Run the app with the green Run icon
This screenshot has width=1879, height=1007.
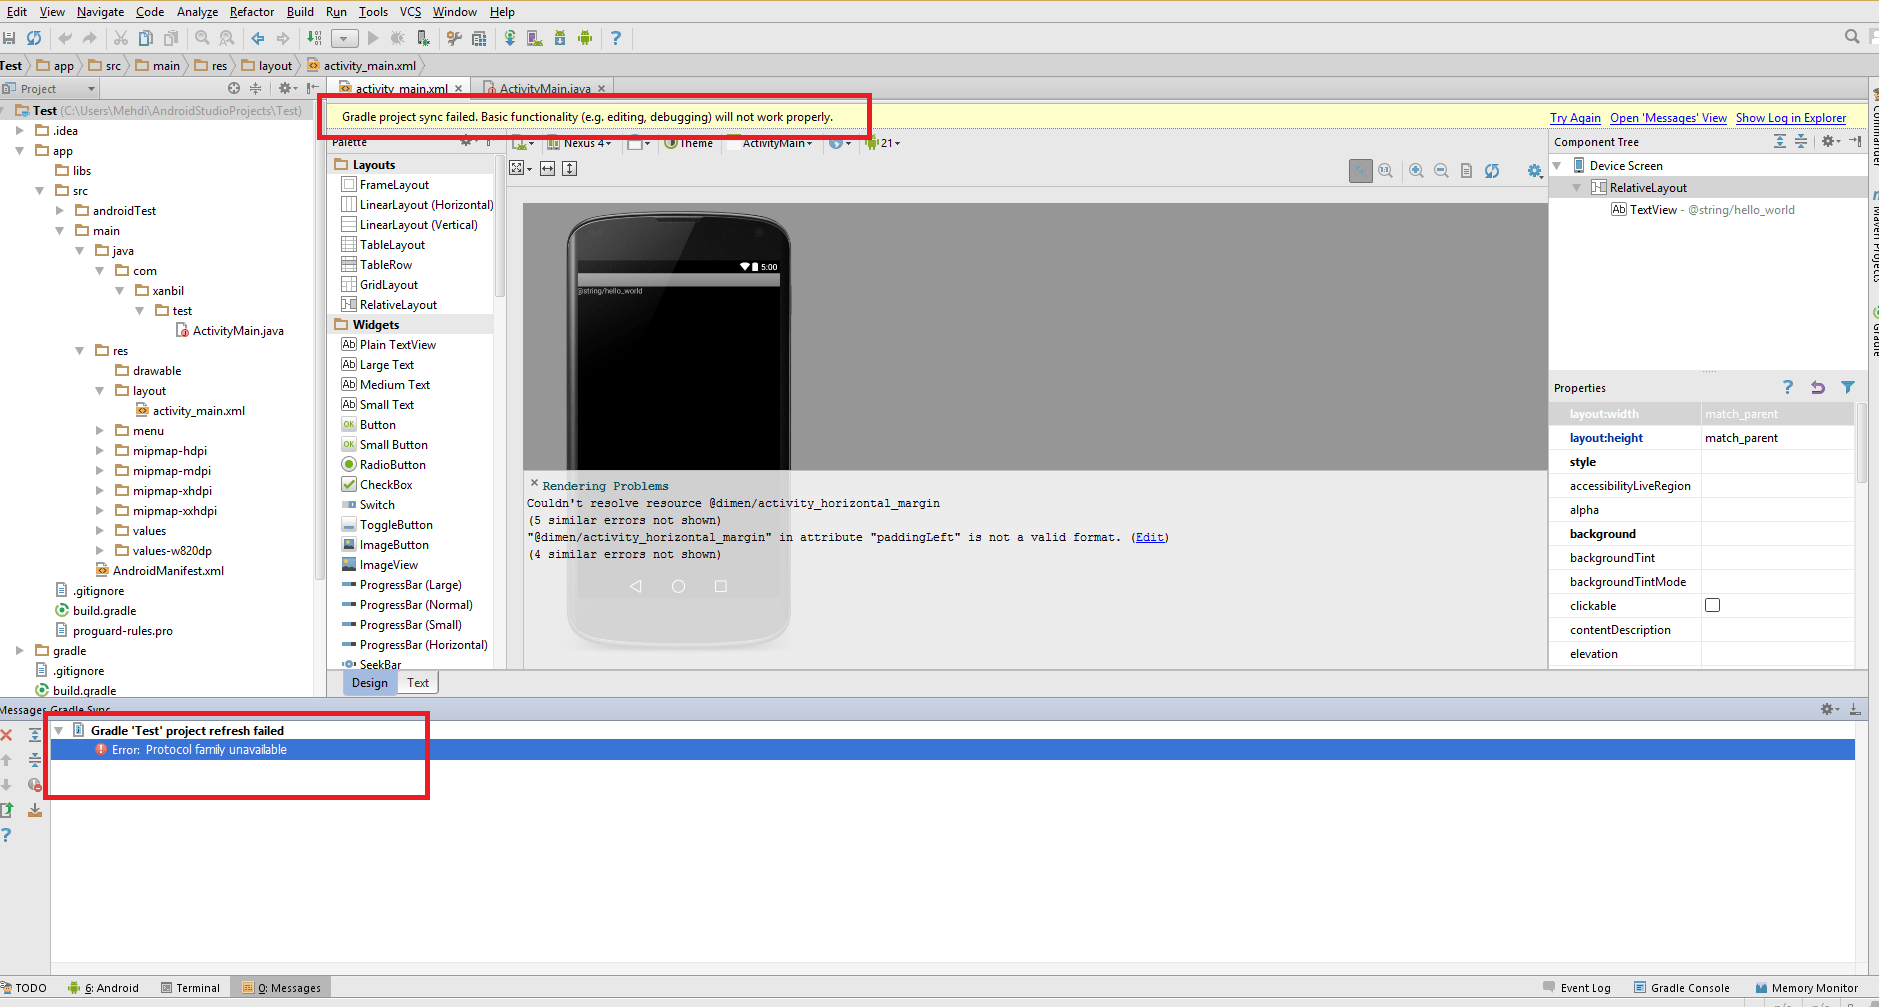[372, 38]
